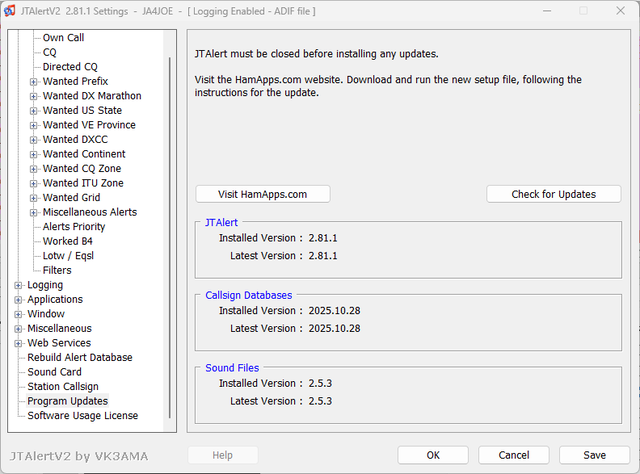Select Wanted Grid label
The width and height of the screenshot is (640, 474).
(x=71, y=198)
